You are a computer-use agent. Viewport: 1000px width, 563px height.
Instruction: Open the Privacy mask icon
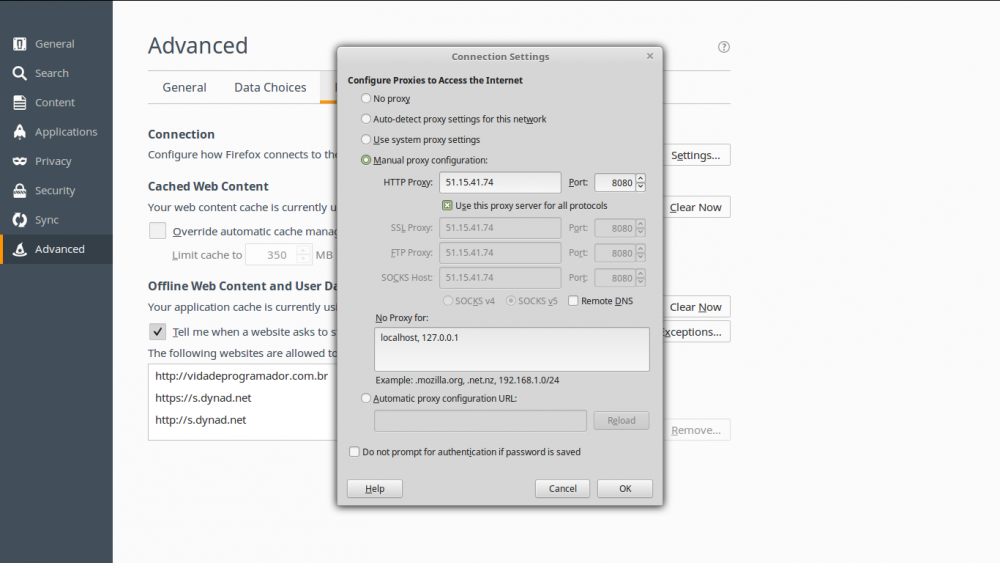click(19, 161)
